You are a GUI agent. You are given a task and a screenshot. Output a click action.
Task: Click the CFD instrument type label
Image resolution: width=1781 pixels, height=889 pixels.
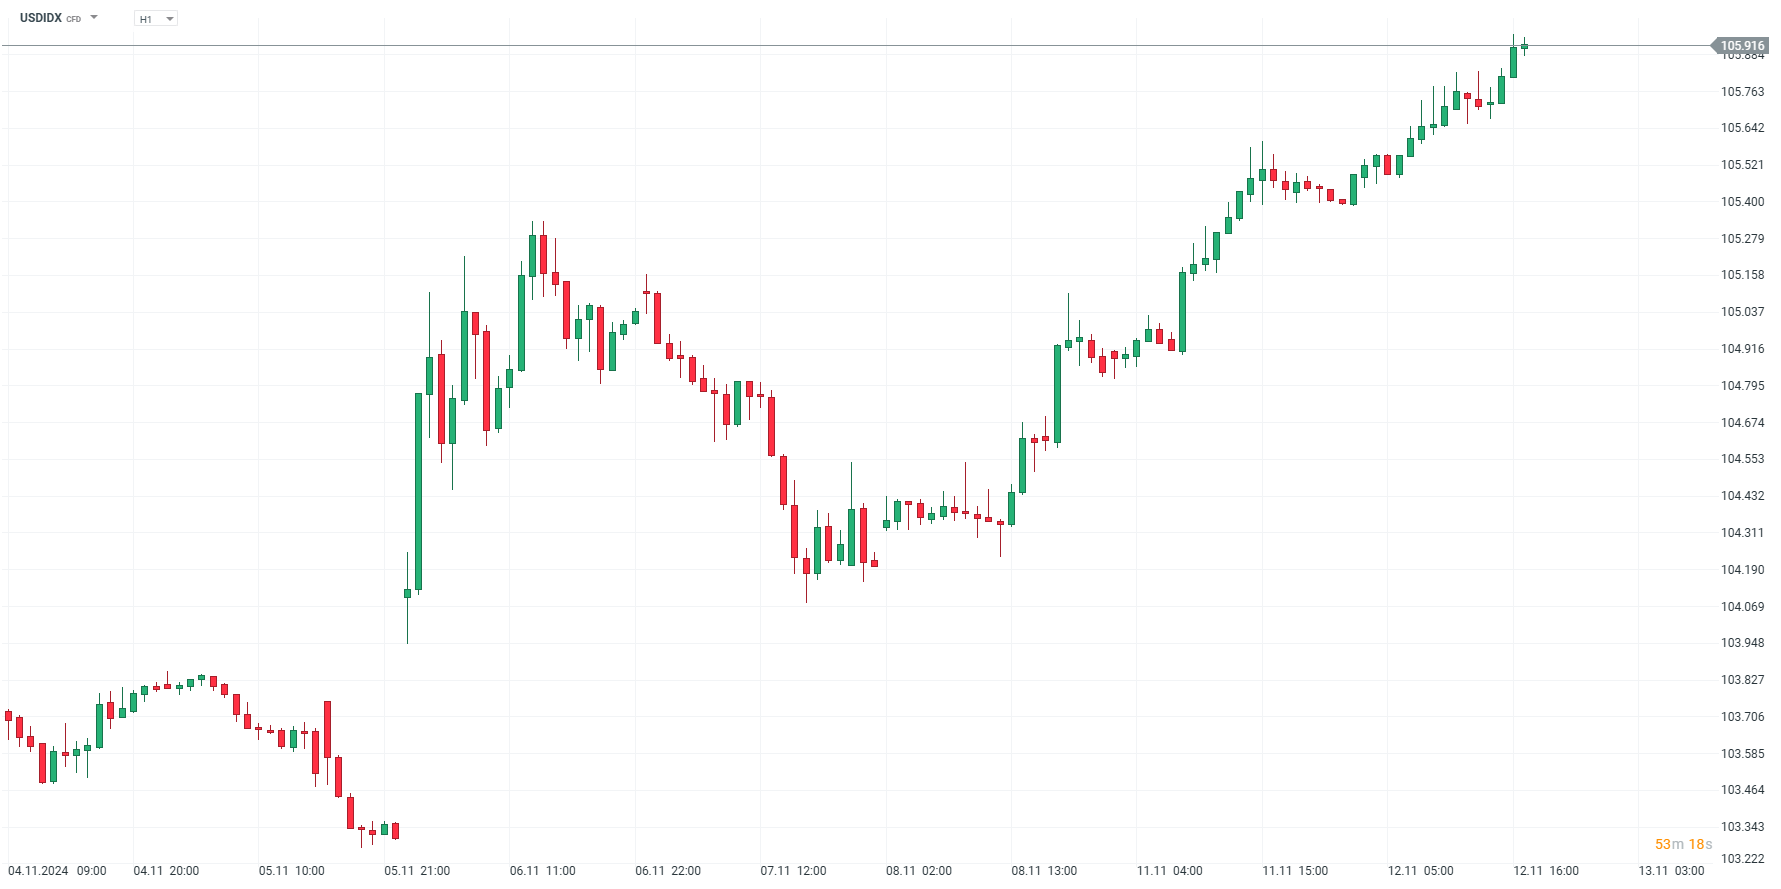click(74, 19)
